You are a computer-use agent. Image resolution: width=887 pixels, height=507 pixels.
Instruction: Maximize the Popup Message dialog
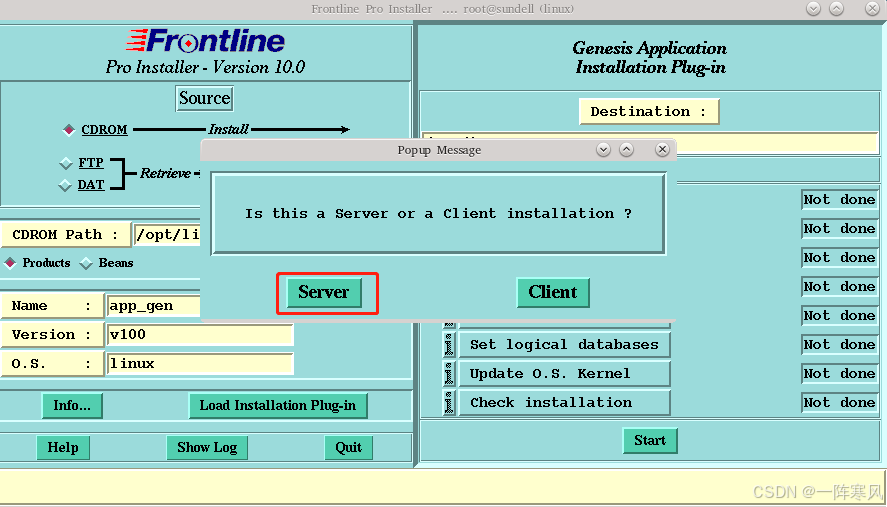coord(626,150)
